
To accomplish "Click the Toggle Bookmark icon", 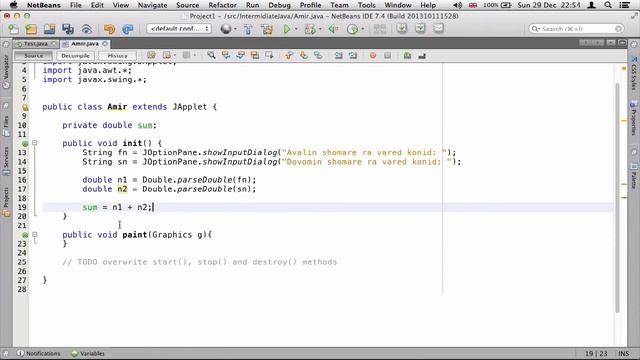I will (x=318, y=55).
